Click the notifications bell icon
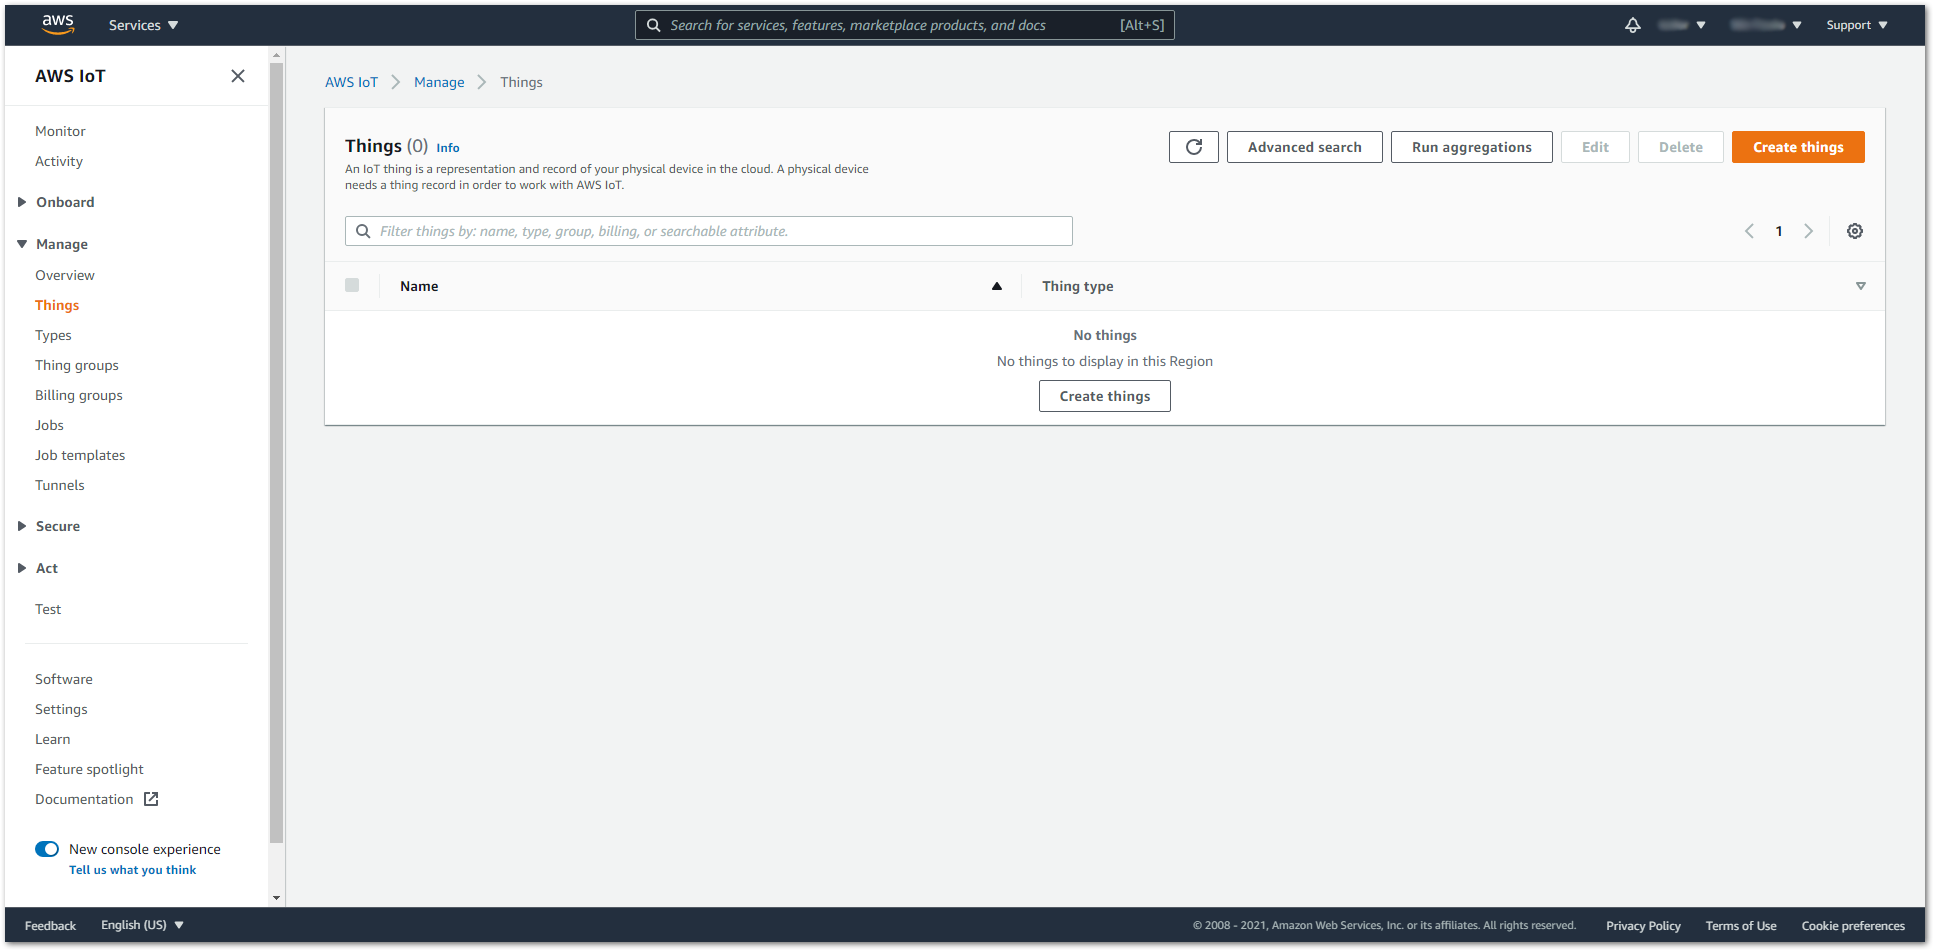 click(1632, 25)
